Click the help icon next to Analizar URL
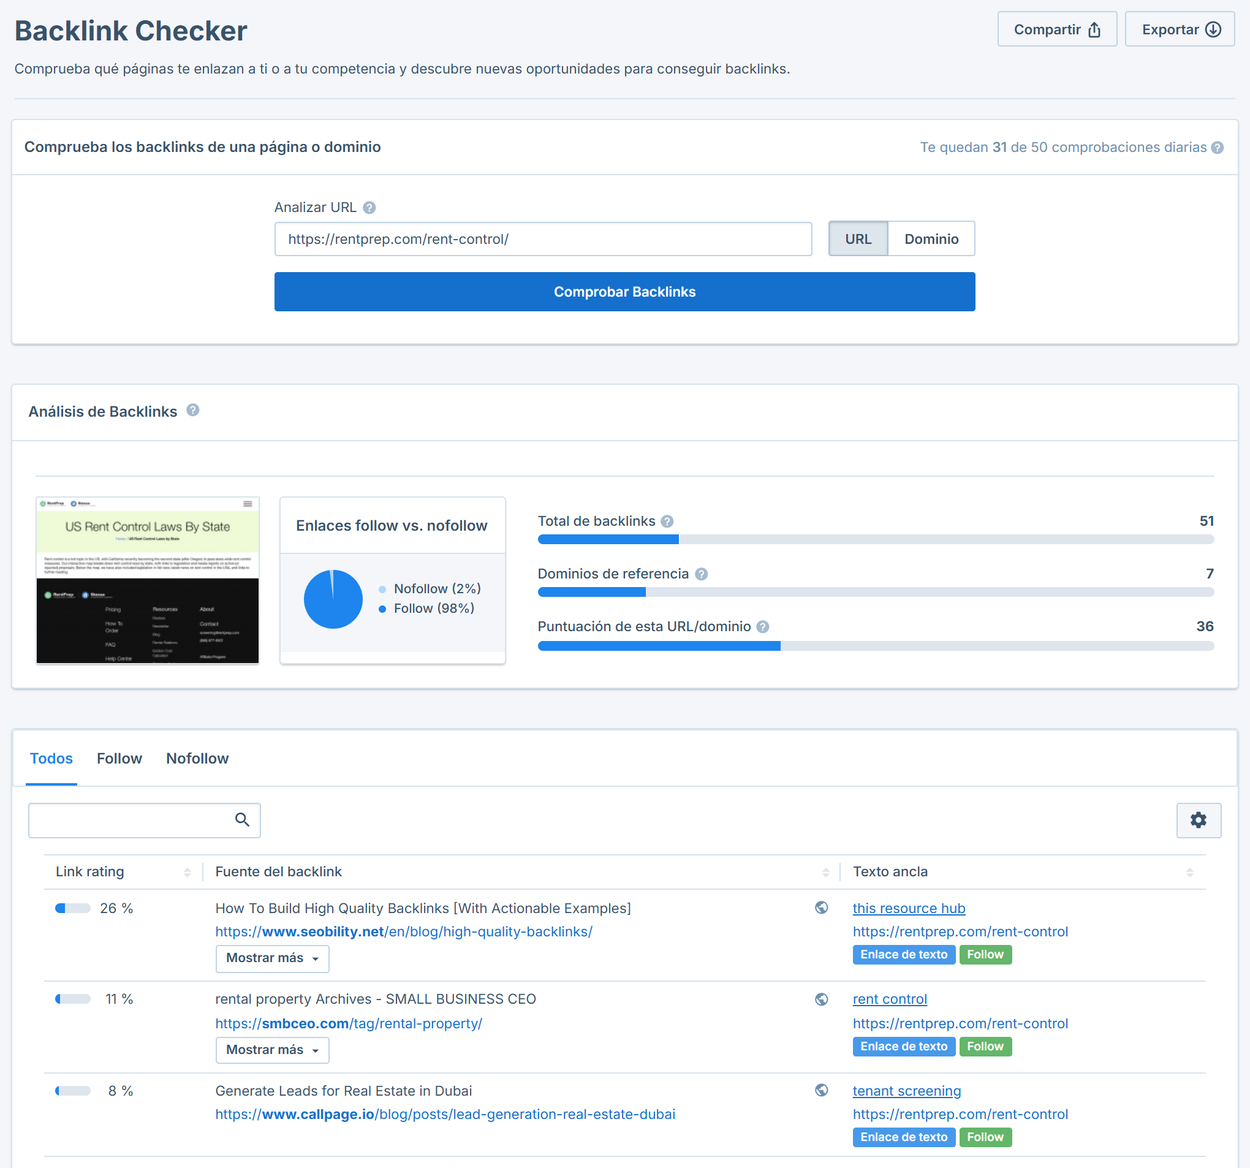This screenshot has width=1250, height=1168. click(x=369, y=208)
